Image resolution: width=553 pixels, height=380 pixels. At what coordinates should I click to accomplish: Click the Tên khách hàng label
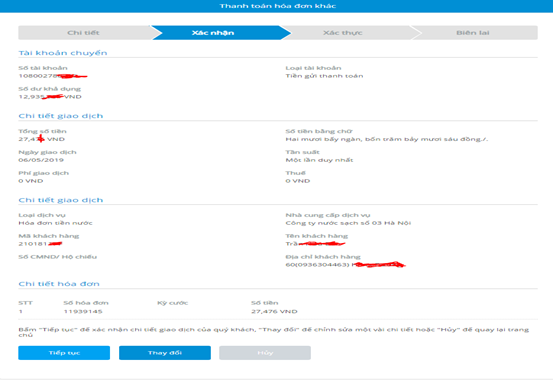tap(316, 236)
